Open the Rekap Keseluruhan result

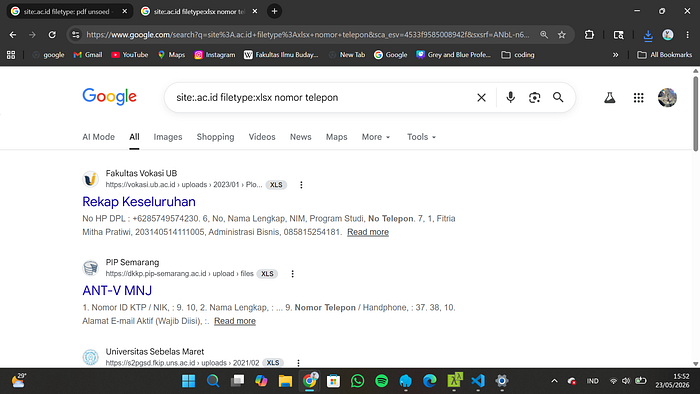(139, 202)
